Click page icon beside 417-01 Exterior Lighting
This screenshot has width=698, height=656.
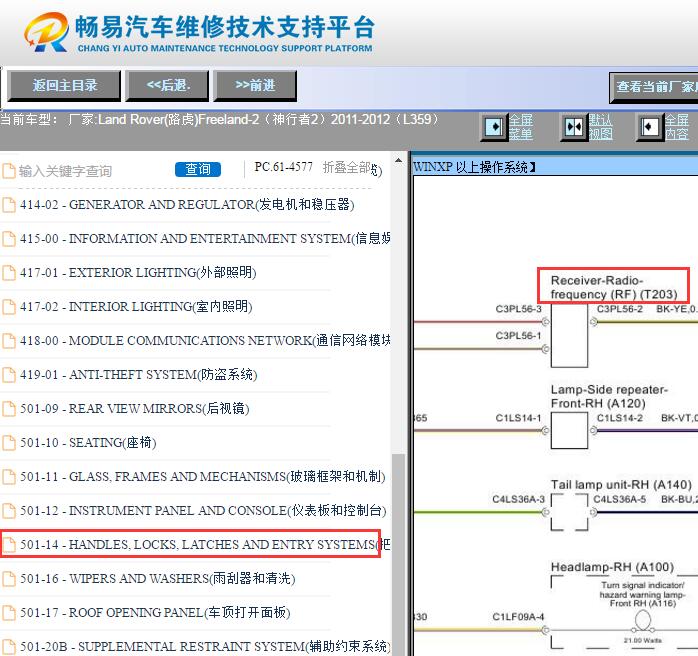coord(8,272)
